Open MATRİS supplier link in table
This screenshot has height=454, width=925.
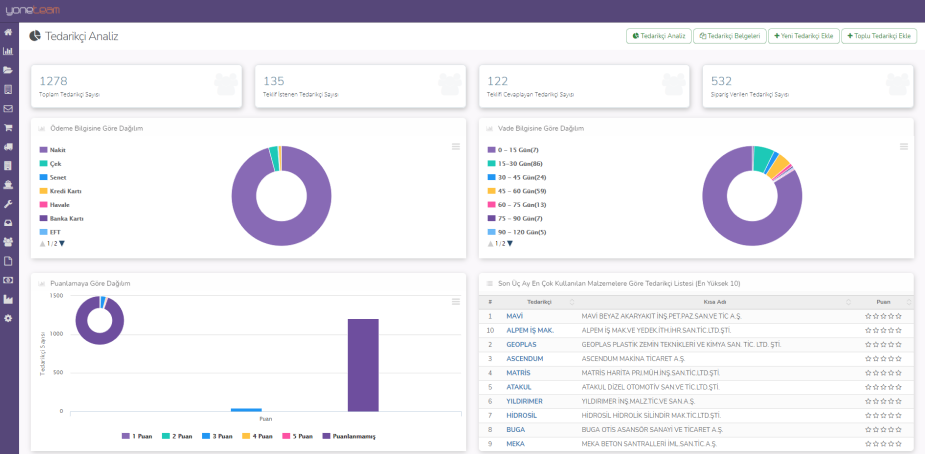[x=520, y=372]
